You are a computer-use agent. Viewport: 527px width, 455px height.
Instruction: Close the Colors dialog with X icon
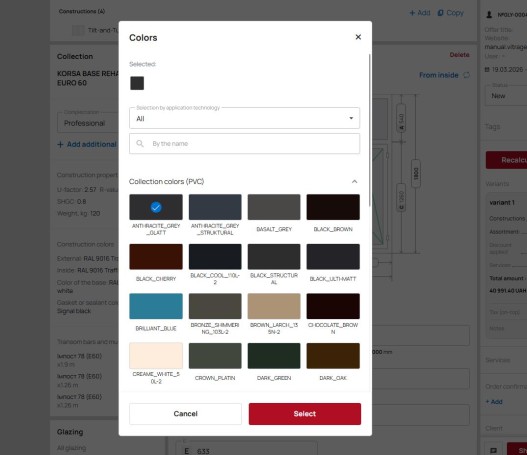358,37
